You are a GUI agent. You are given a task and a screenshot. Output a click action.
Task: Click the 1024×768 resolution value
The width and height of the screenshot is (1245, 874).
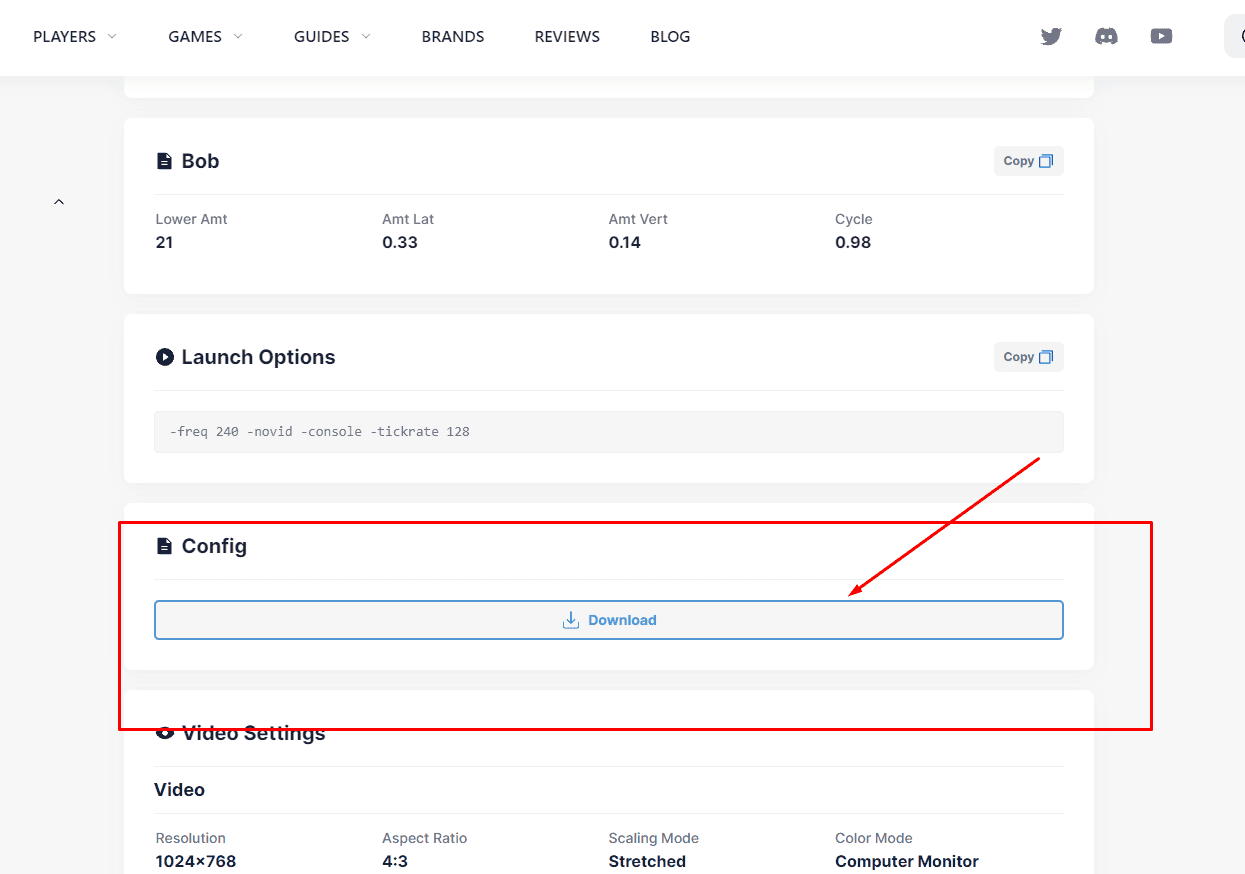pos(196,861)
